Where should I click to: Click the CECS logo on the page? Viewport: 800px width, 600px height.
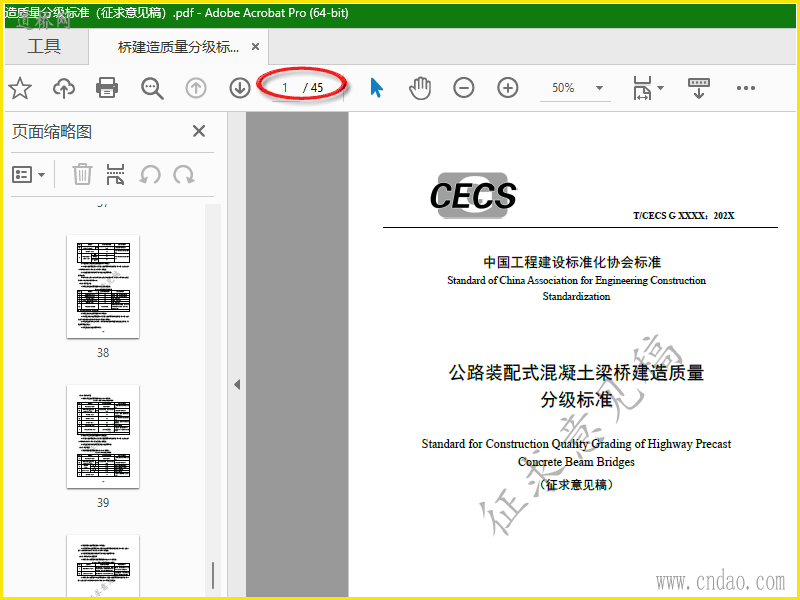tap(473, 196)
